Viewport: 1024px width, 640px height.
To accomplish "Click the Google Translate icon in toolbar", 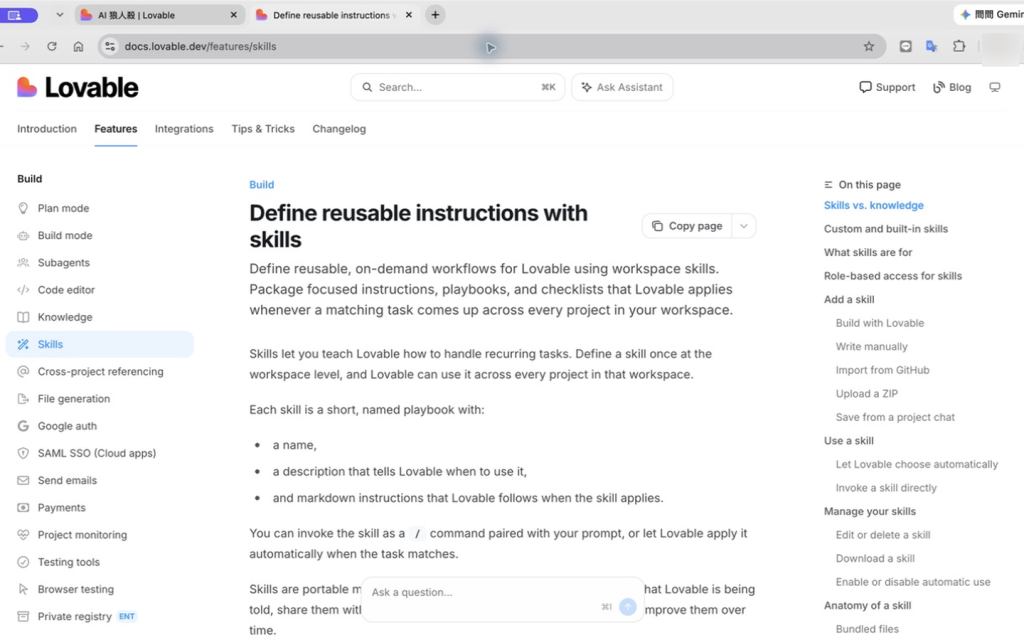I will 932,46.
